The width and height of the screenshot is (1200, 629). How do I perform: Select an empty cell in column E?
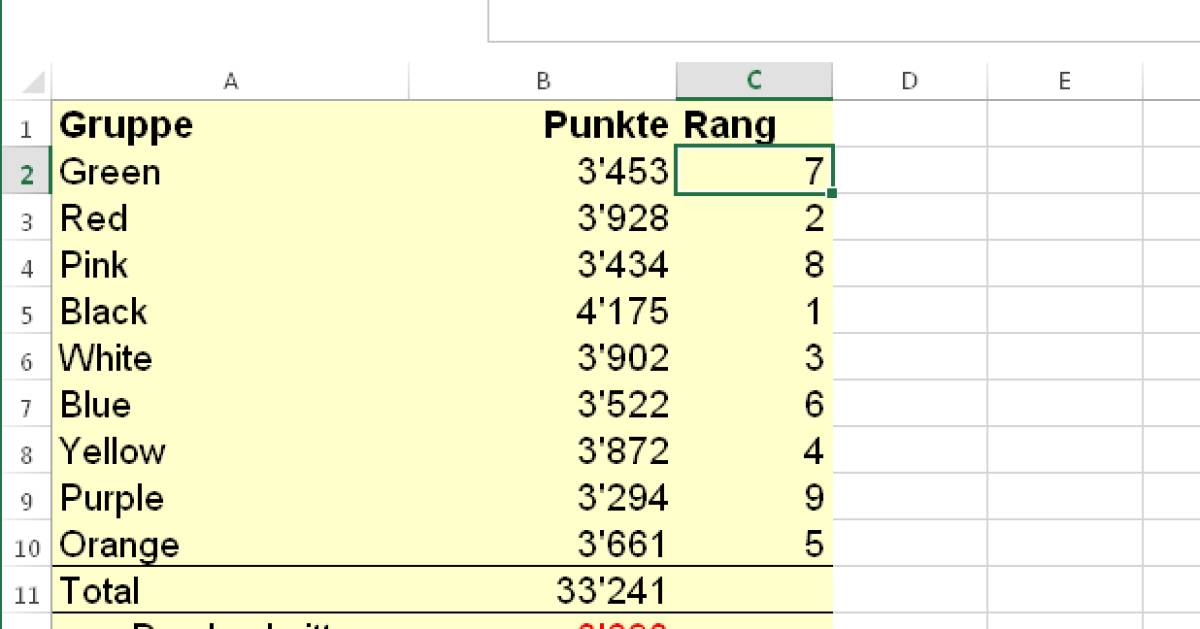(1064, 311)
